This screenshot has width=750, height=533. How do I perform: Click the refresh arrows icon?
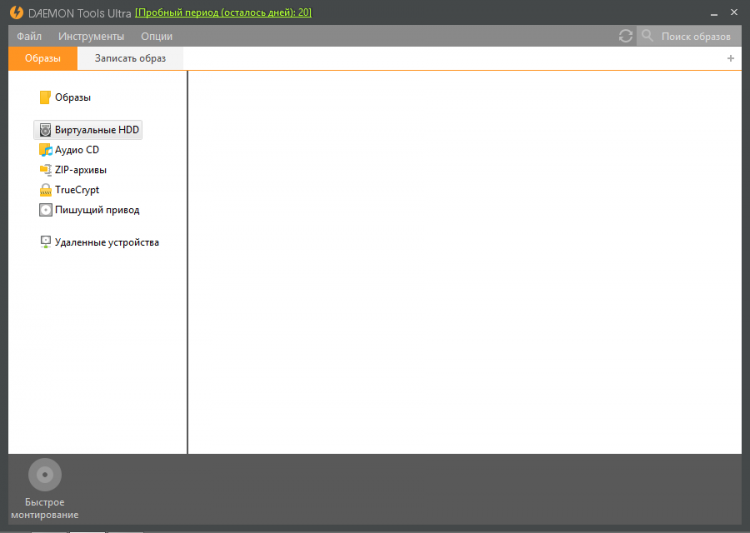(x=626, y=36)
